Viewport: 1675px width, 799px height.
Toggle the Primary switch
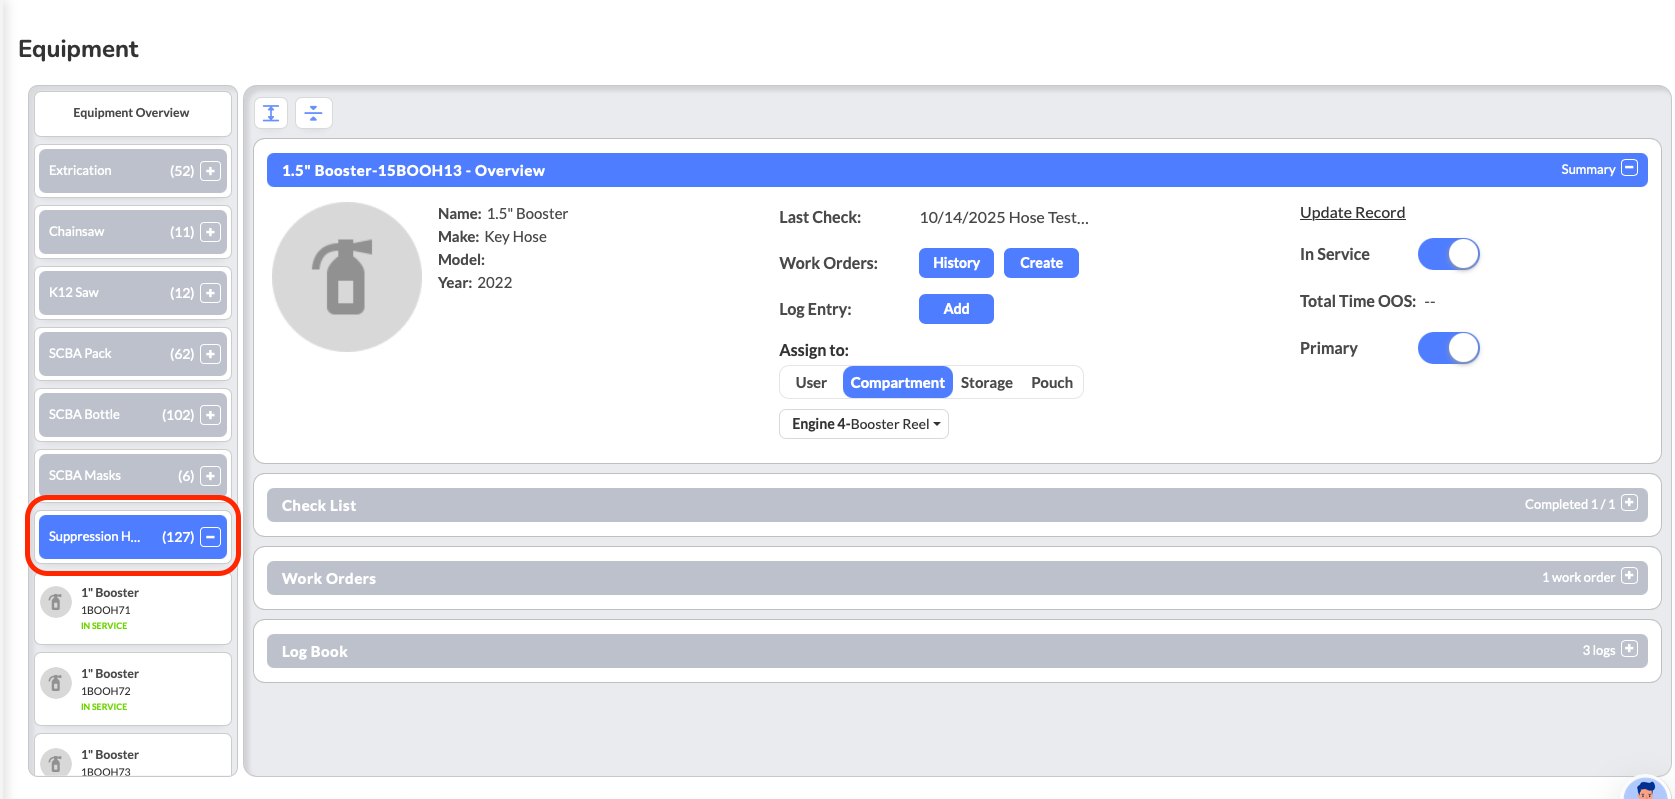pyautogui.click(x=1448, y=348)
